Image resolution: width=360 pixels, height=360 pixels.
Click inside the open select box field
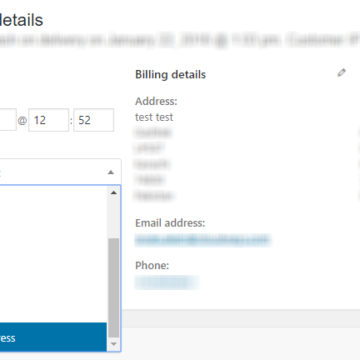(x=52, y=172)
